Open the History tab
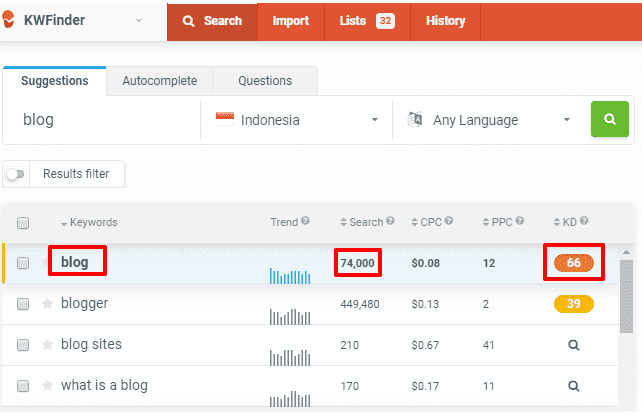The height and width of the screenshot is (414, 642). [x=445, y=21]
